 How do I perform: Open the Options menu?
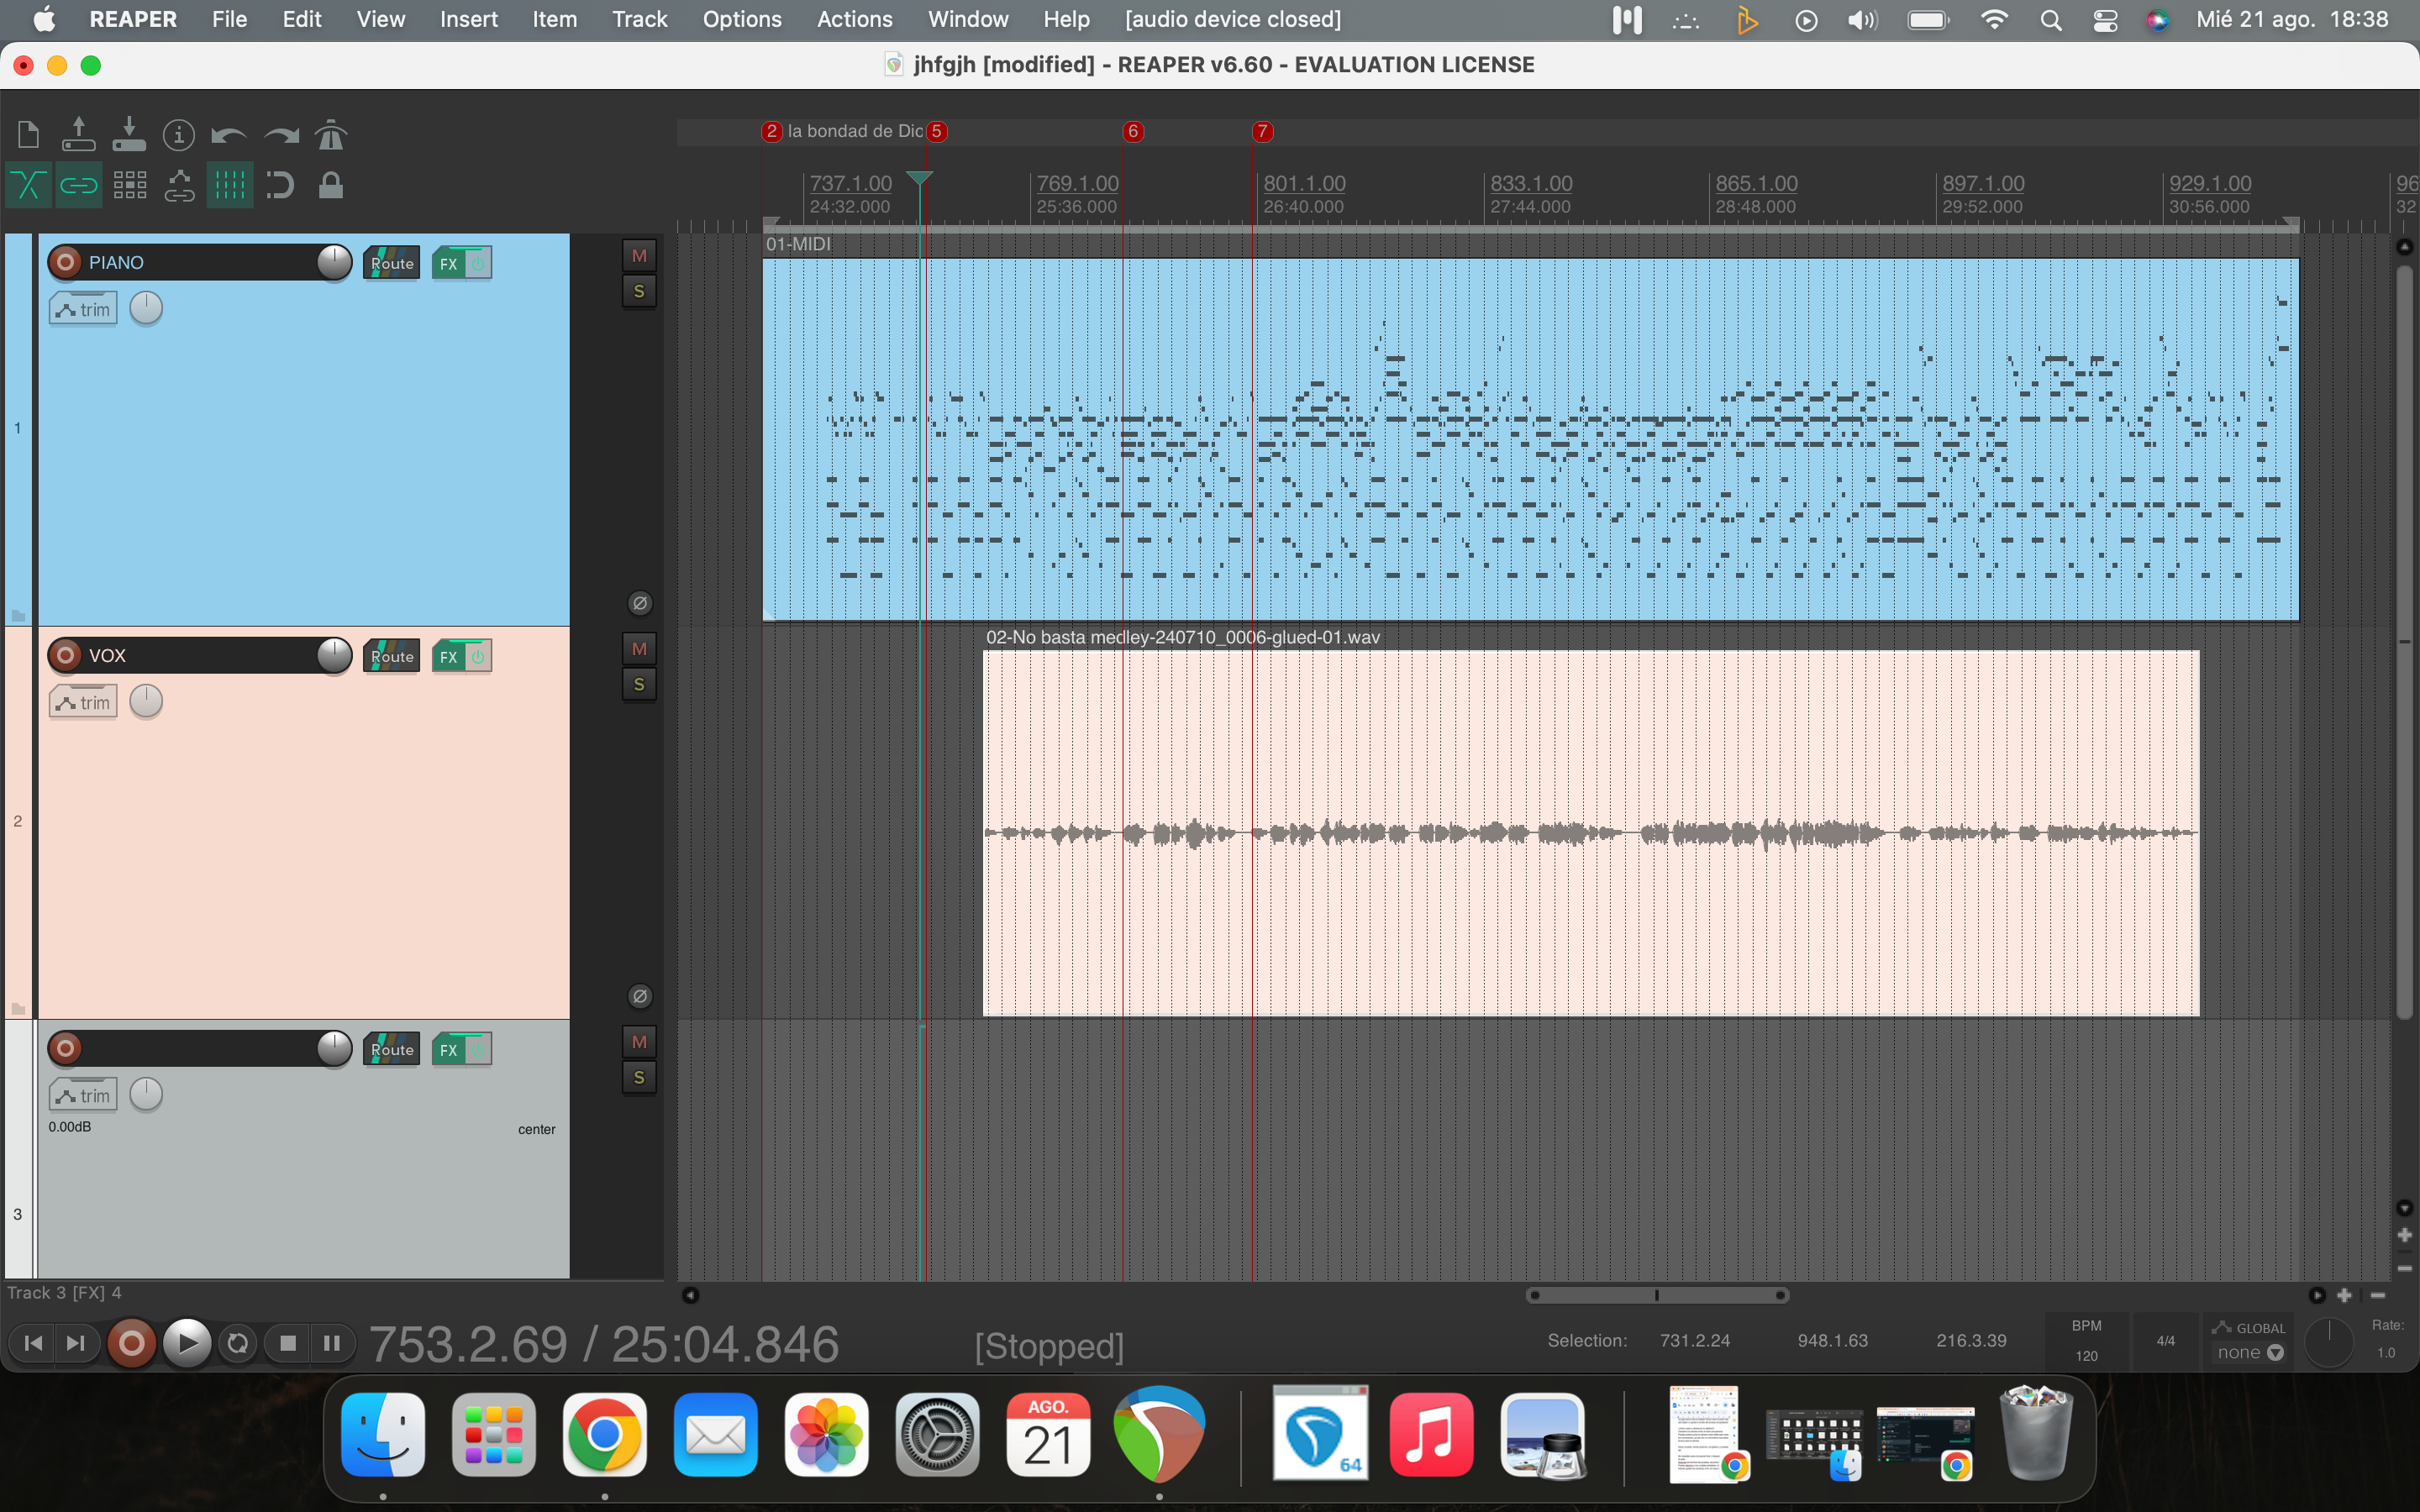click(x=741, y=19)
